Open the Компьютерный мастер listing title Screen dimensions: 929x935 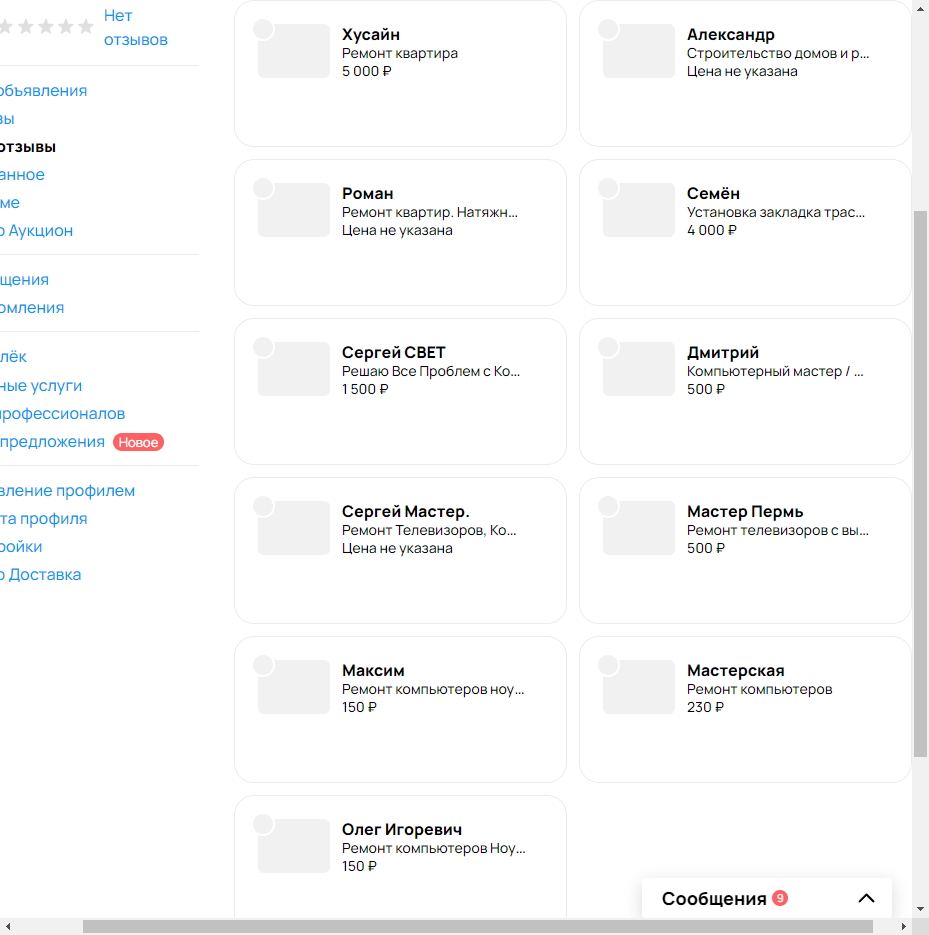(775, 371)
